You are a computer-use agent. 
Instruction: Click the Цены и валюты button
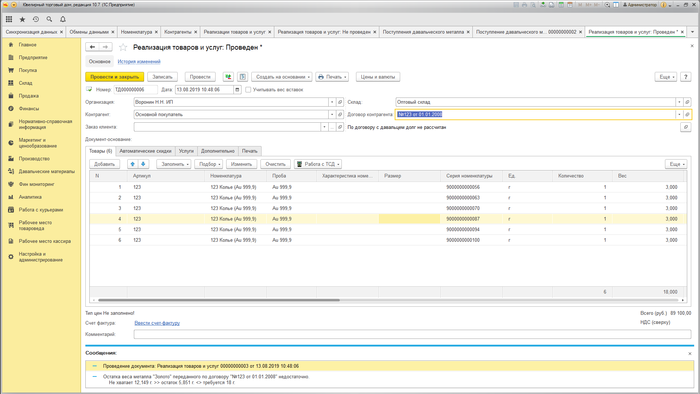click(x=378, y=77)
